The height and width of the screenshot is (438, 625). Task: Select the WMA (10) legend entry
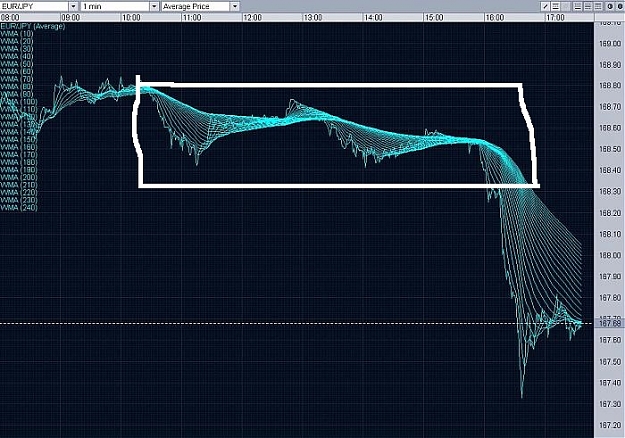17,34
